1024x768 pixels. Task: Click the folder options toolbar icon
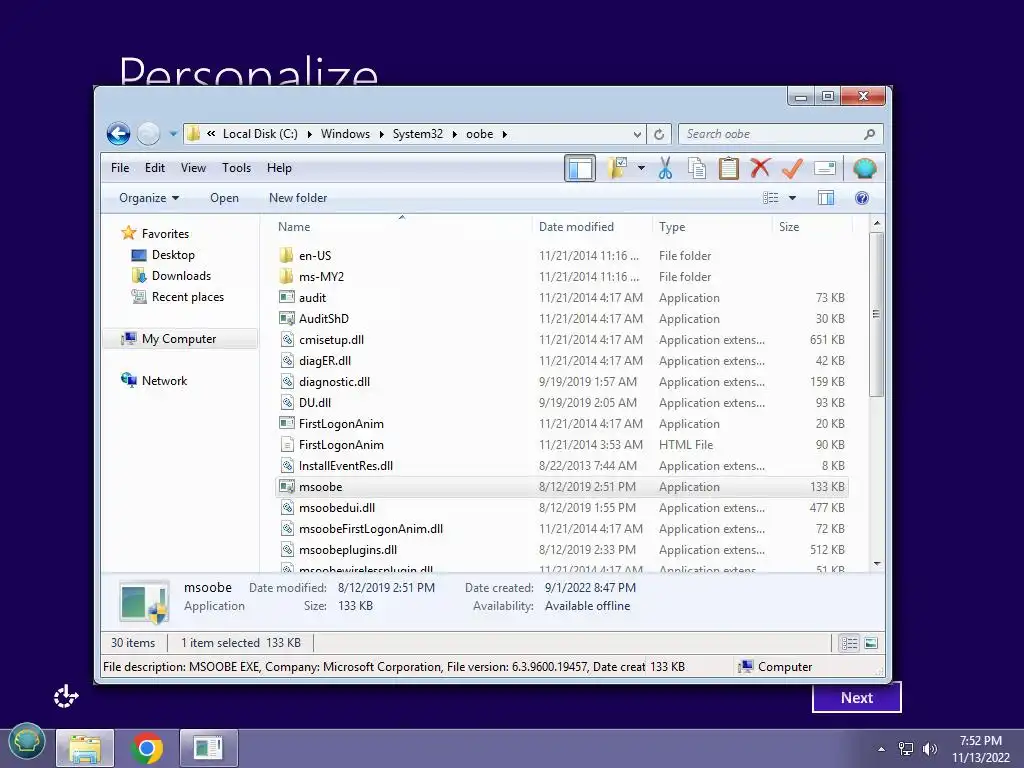tap(617, 168)
